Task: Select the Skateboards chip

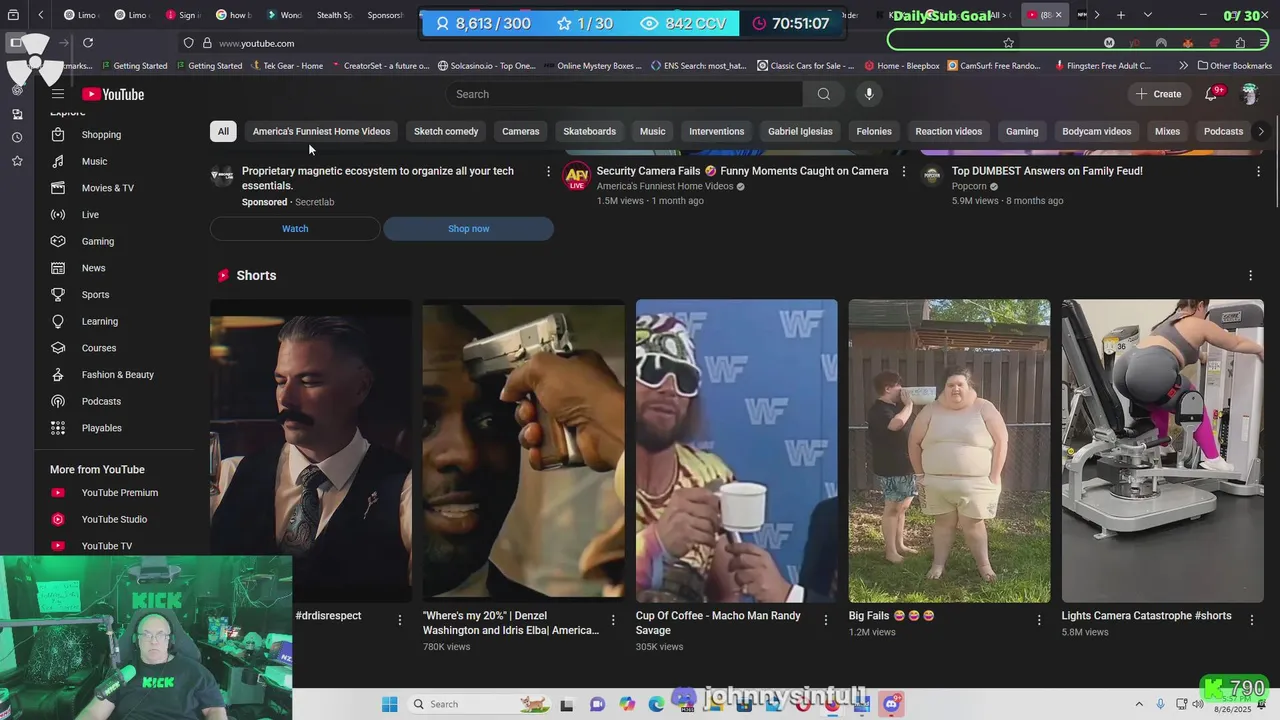Action: [589, 131]
